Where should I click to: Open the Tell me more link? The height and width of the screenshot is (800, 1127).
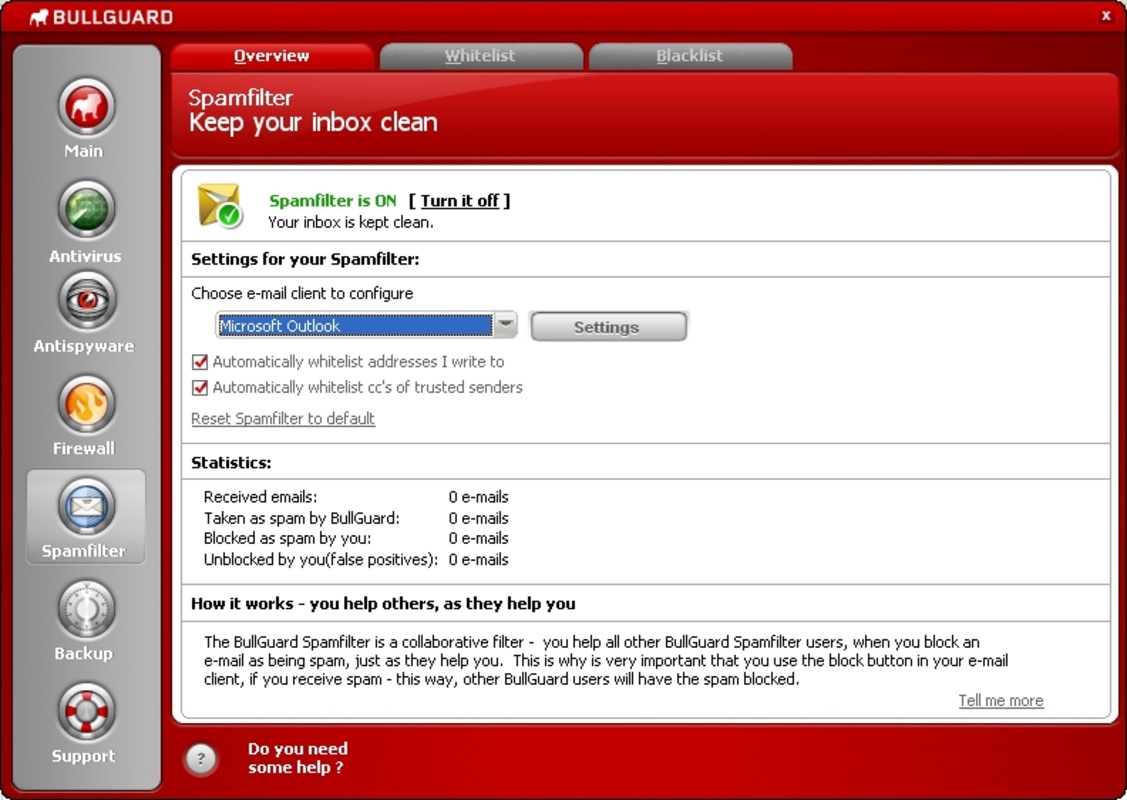tap(1000, 700)
